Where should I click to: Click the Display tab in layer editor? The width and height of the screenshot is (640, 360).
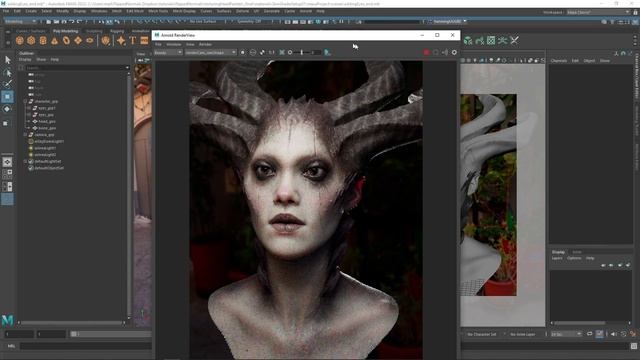[558, 252]
